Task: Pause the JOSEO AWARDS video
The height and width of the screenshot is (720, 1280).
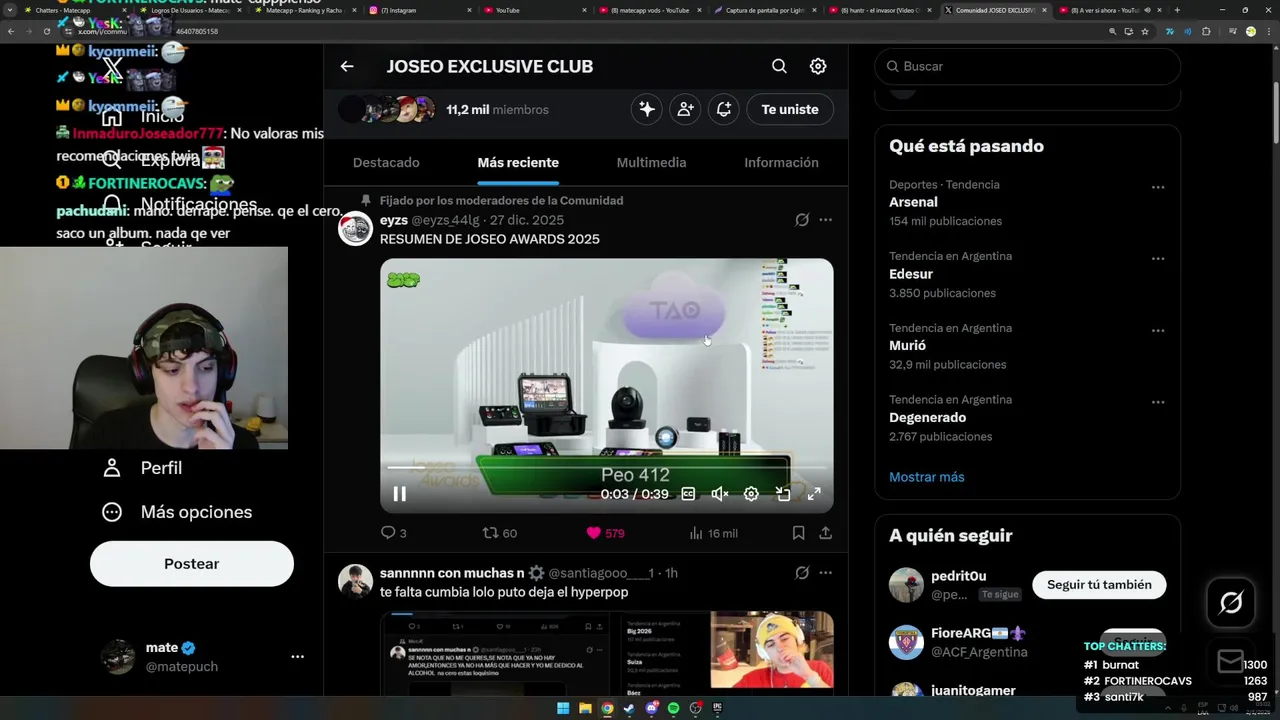Action: (399, 494)
